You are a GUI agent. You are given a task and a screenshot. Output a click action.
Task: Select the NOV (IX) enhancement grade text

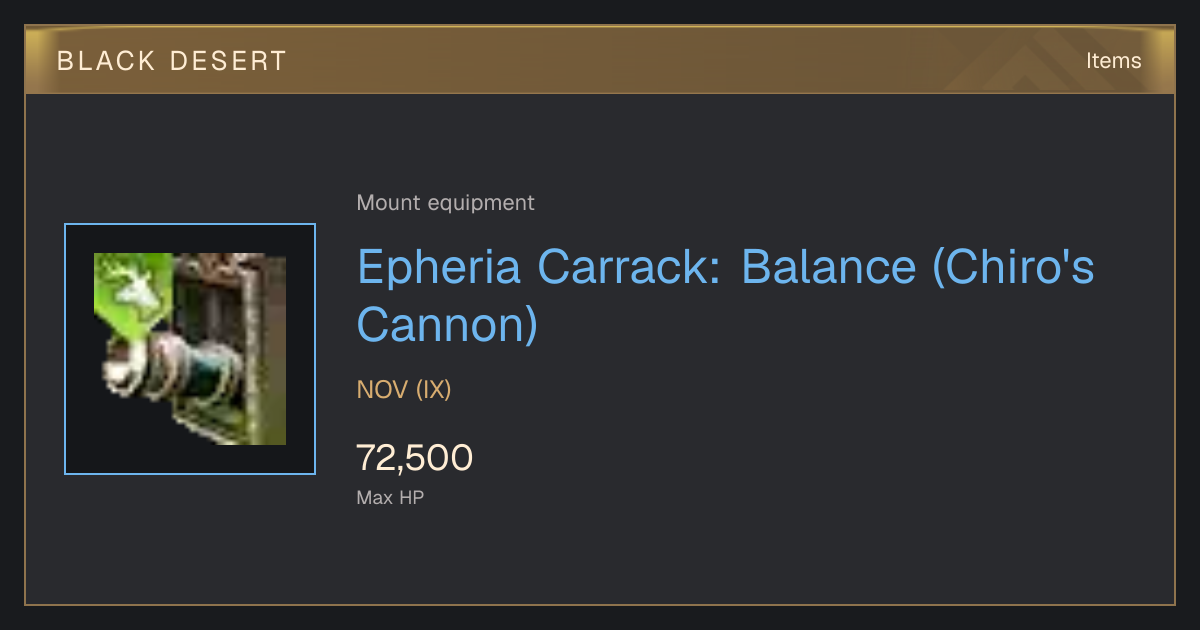[x=404, y=389]
